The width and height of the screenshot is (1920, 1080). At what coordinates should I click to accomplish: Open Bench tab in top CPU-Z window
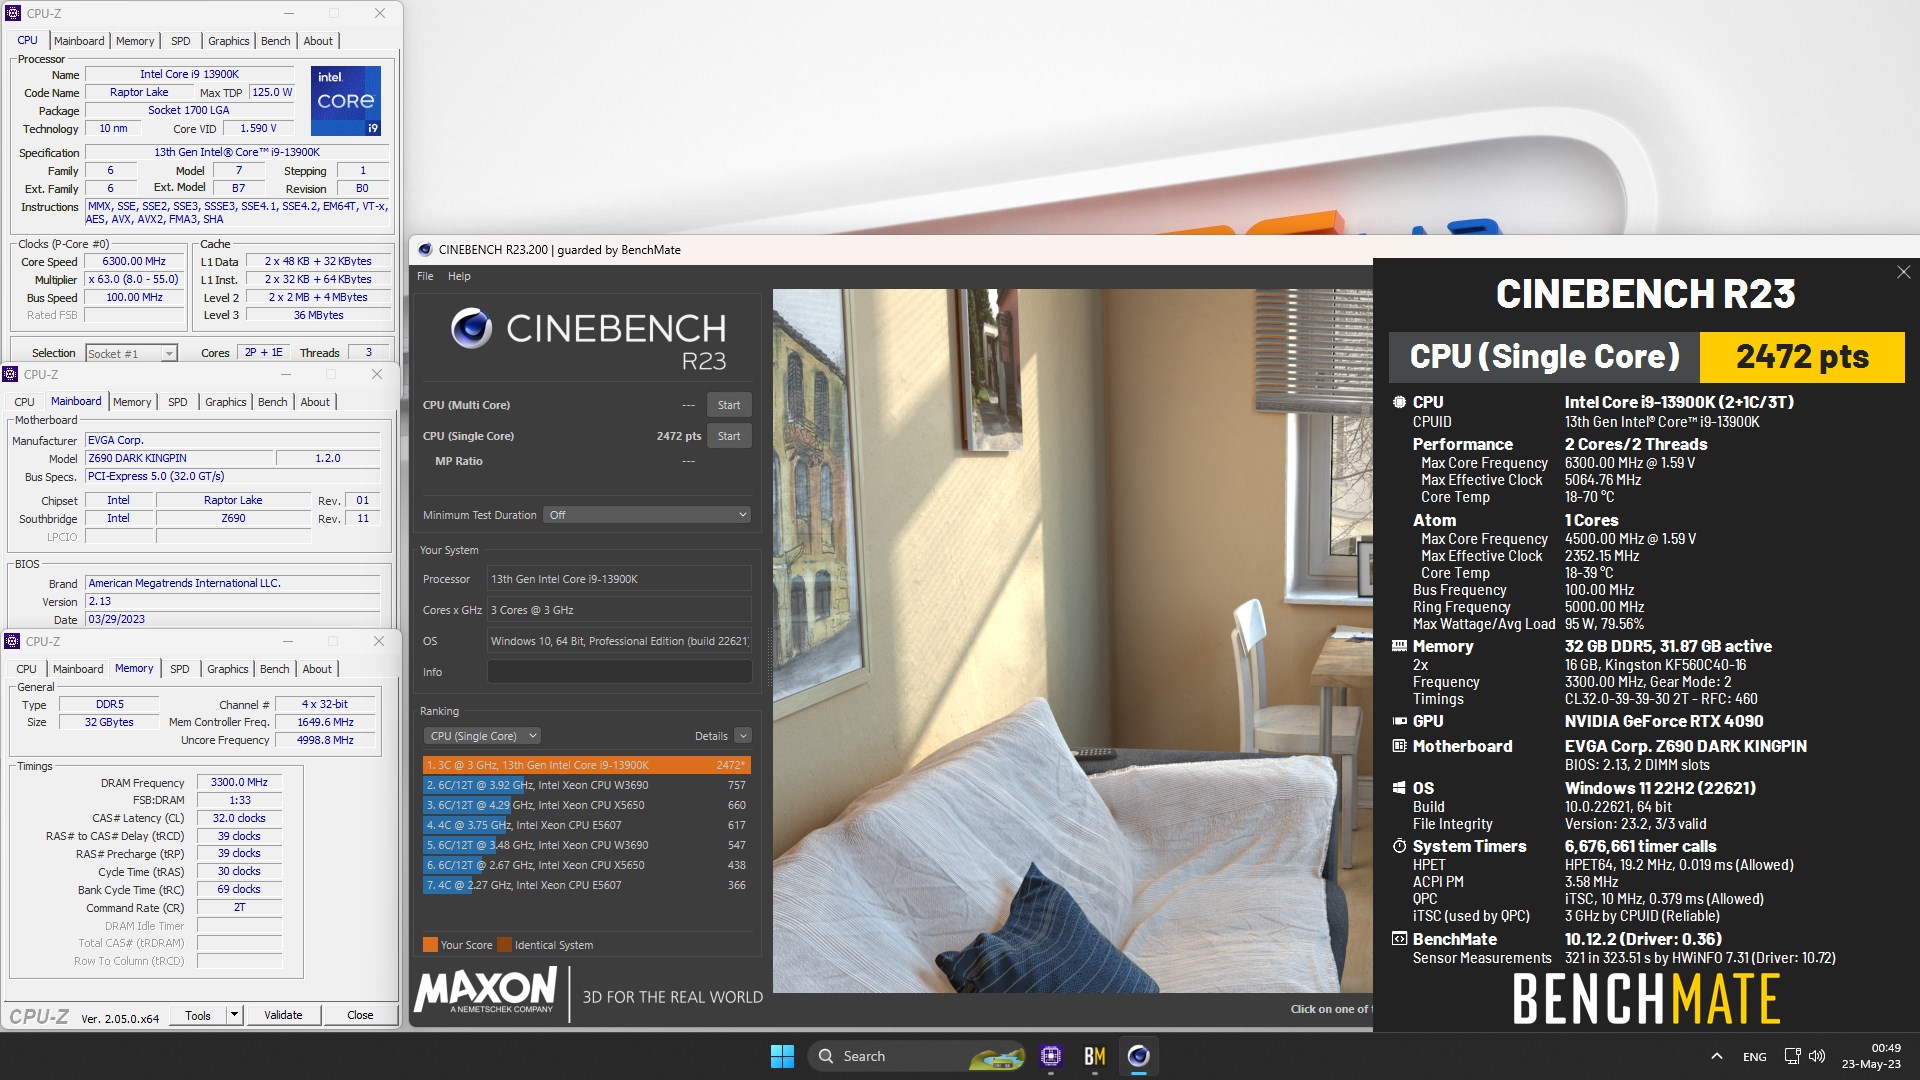[x=275, y=41]
